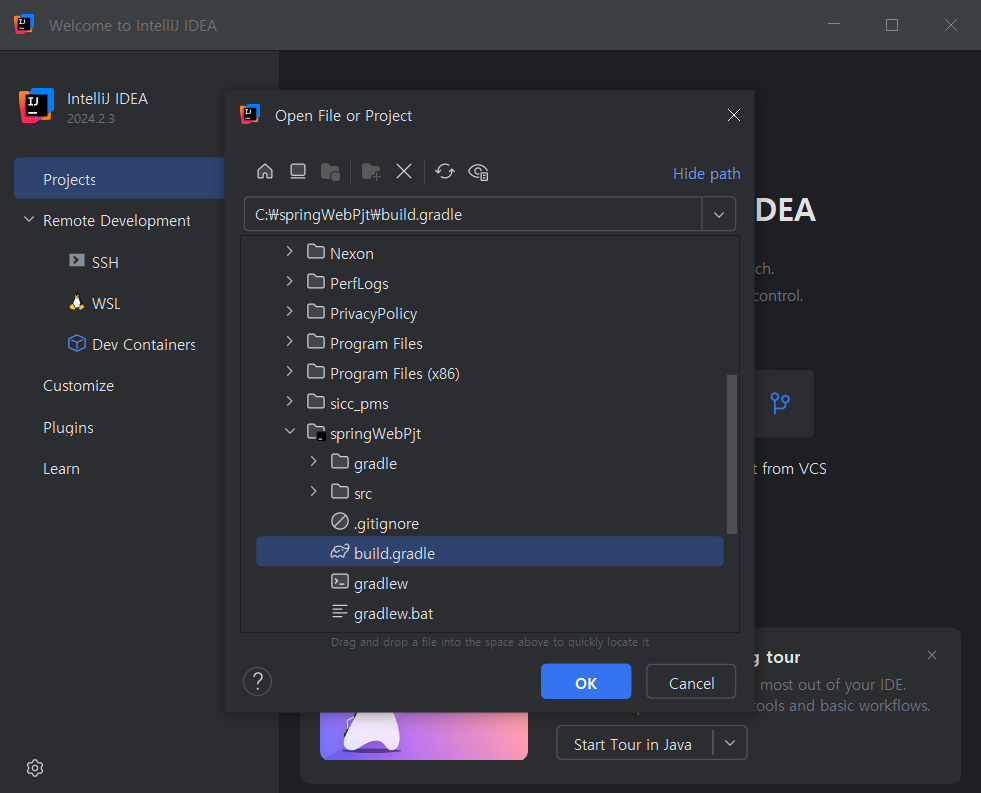Open the Customize tab
This screenshot has width=981, height=793.
78,386
